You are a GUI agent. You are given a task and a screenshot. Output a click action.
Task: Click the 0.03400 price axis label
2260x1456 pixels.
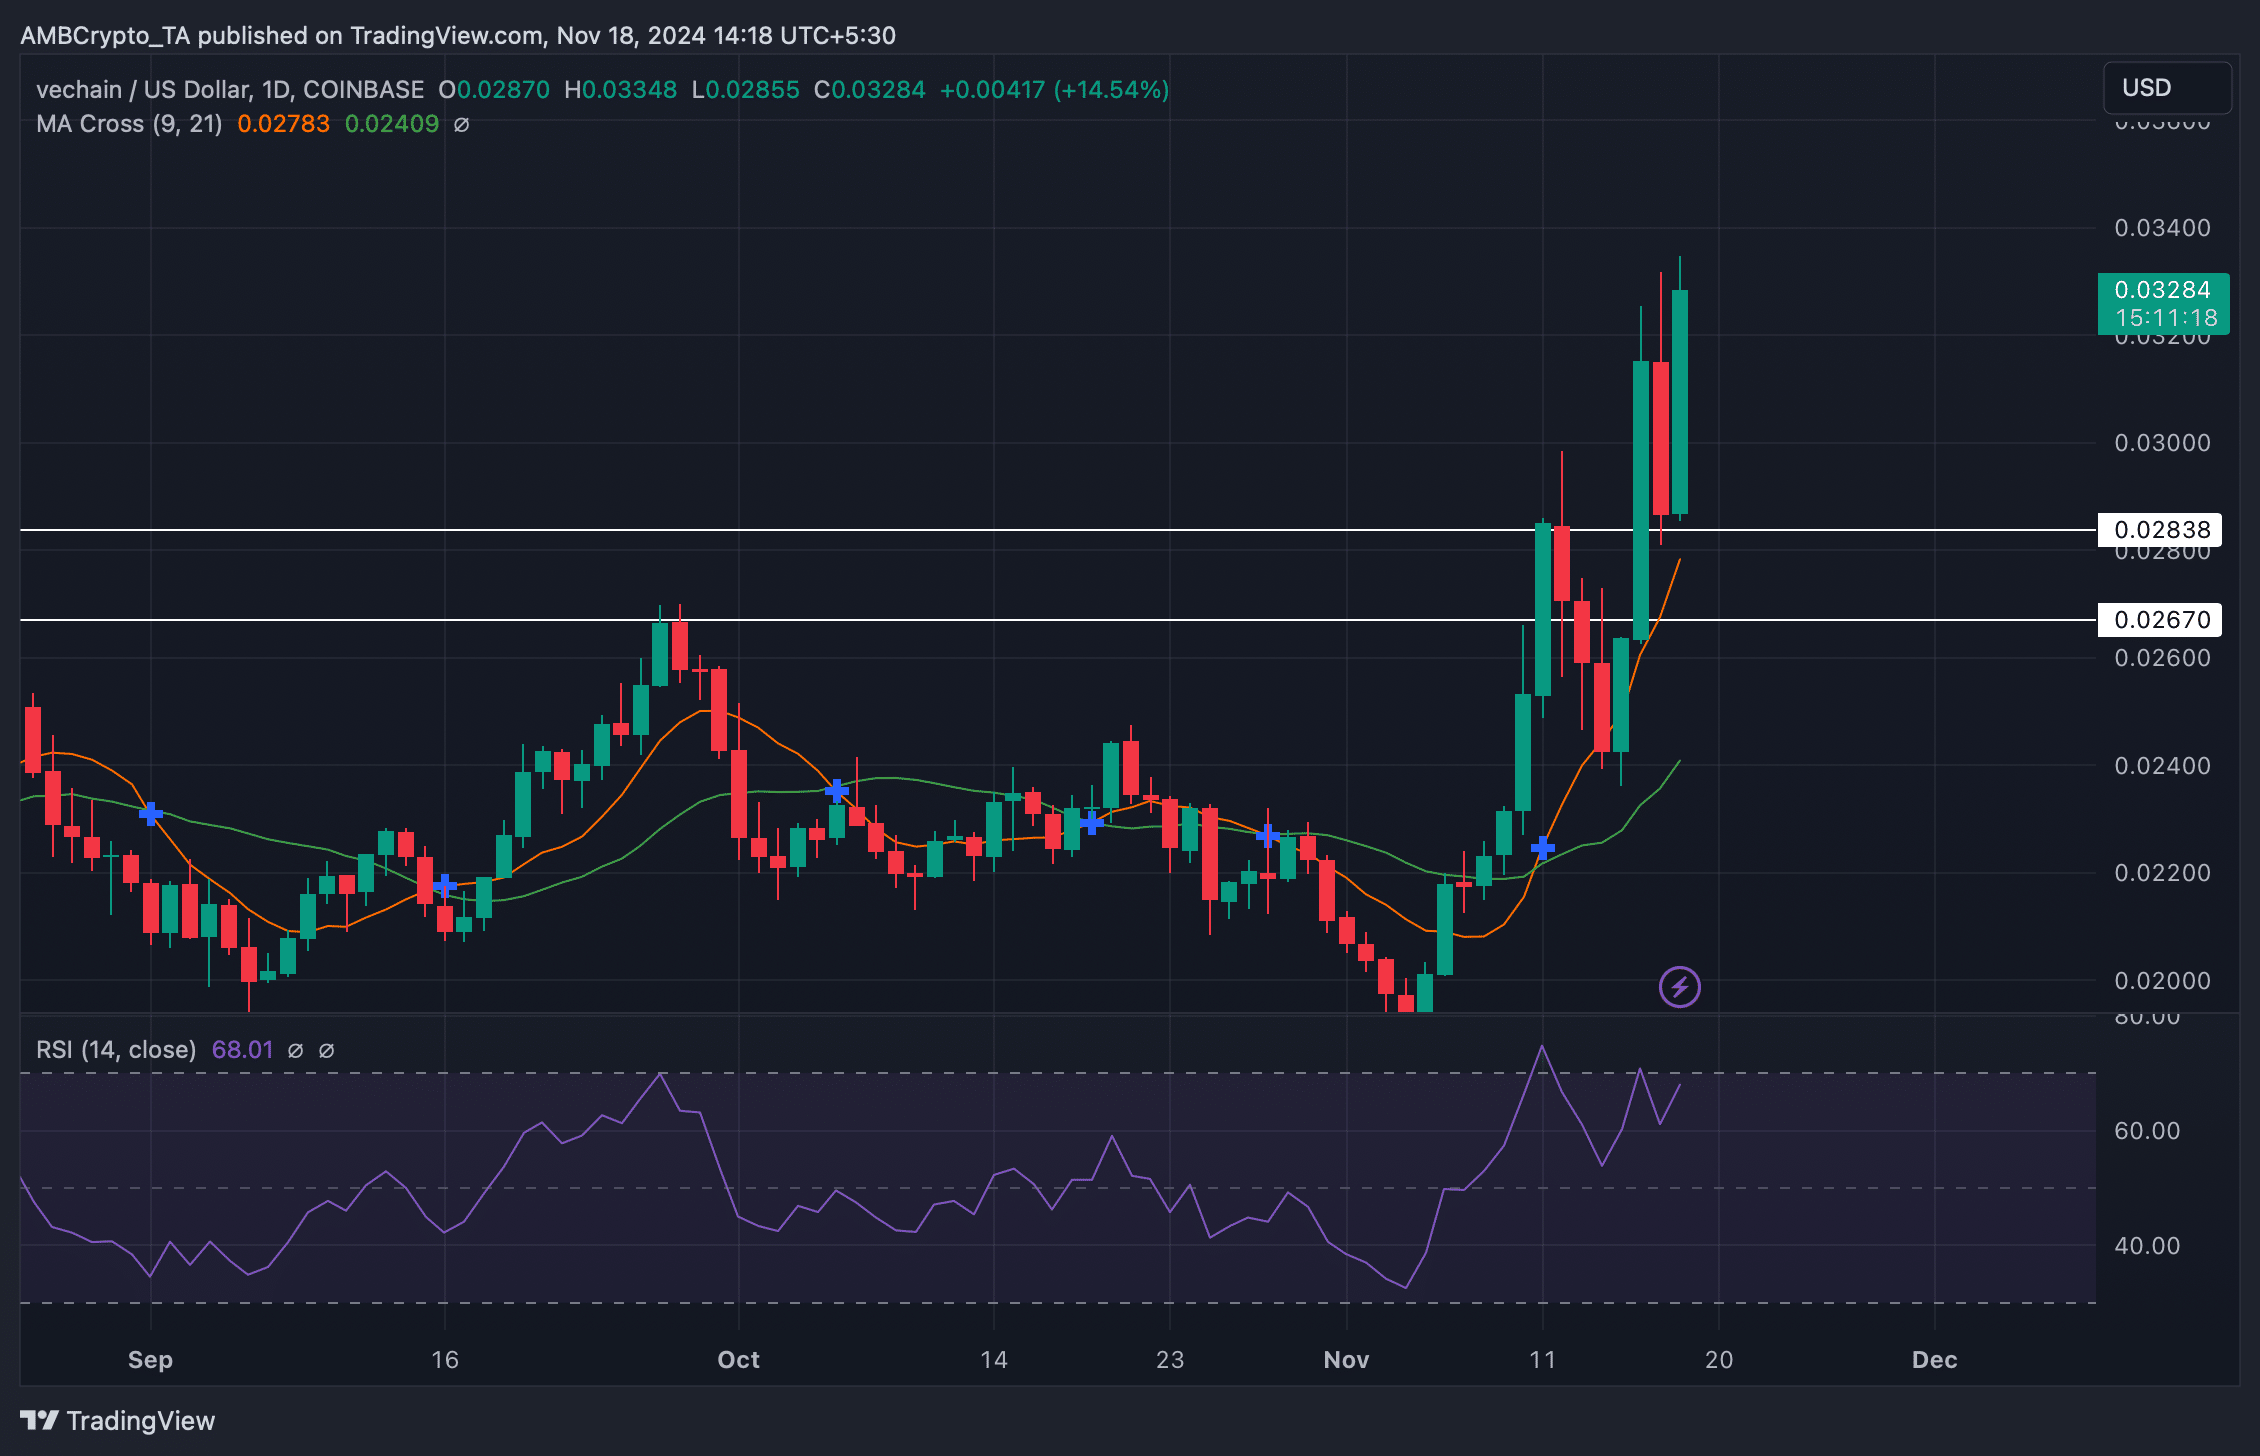[2163, 228]
